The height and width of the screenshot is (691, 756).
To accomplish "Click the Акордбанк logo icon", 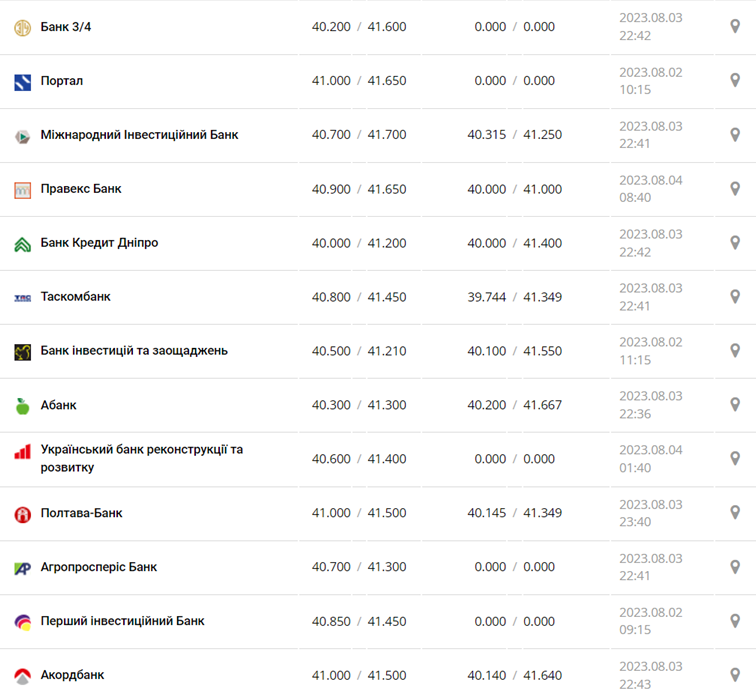I will coord(22,675).
